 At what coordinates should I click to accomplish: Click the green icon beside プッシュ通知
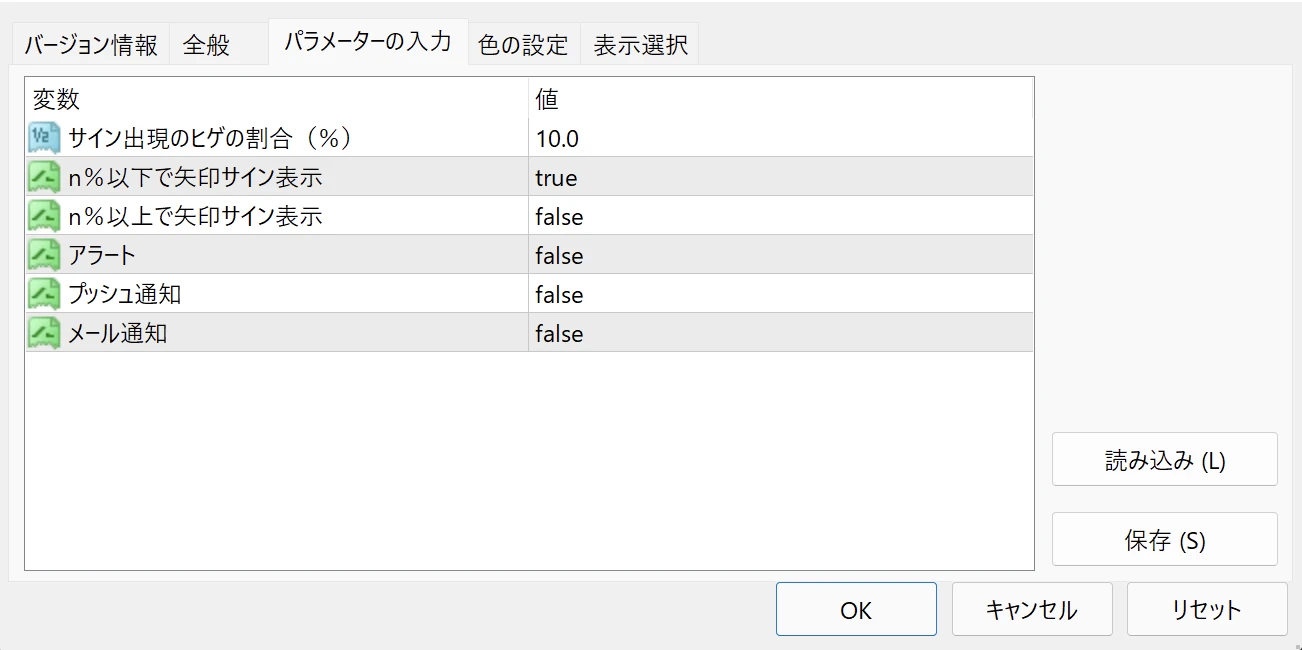click(x=45, y=295)
